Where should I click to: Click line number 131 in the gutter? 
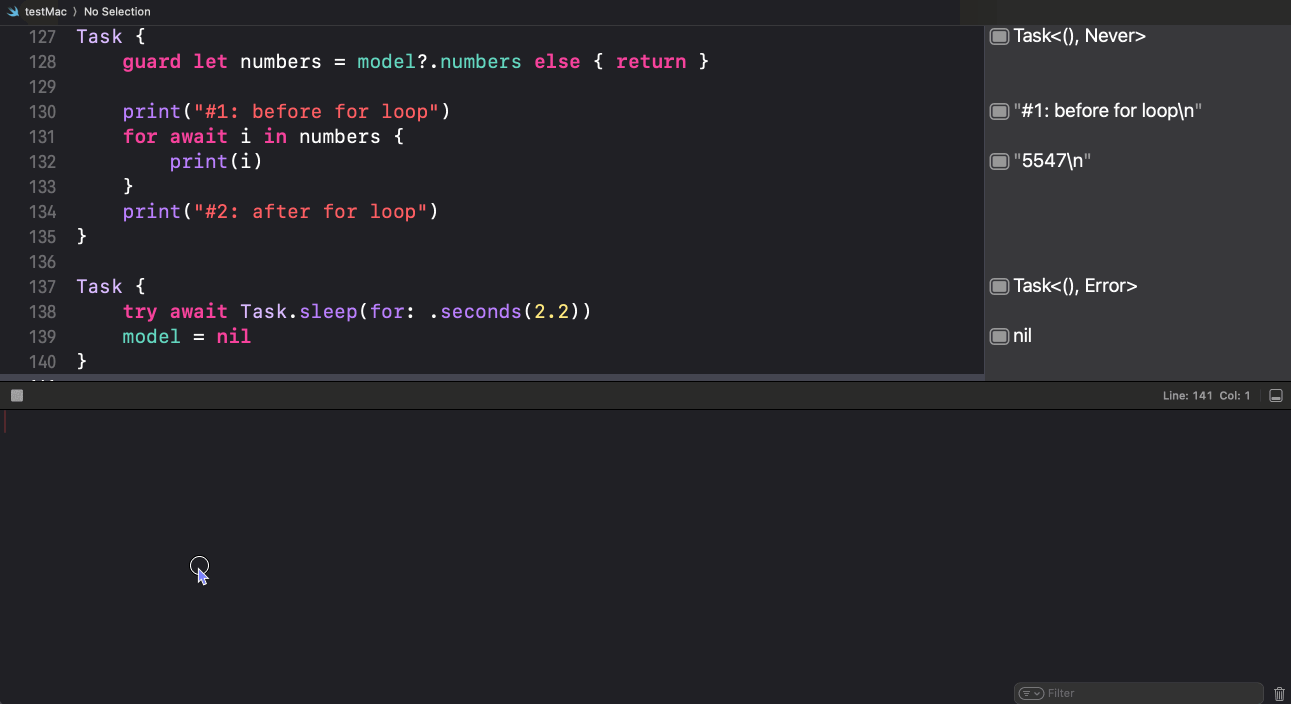(42, 137)
